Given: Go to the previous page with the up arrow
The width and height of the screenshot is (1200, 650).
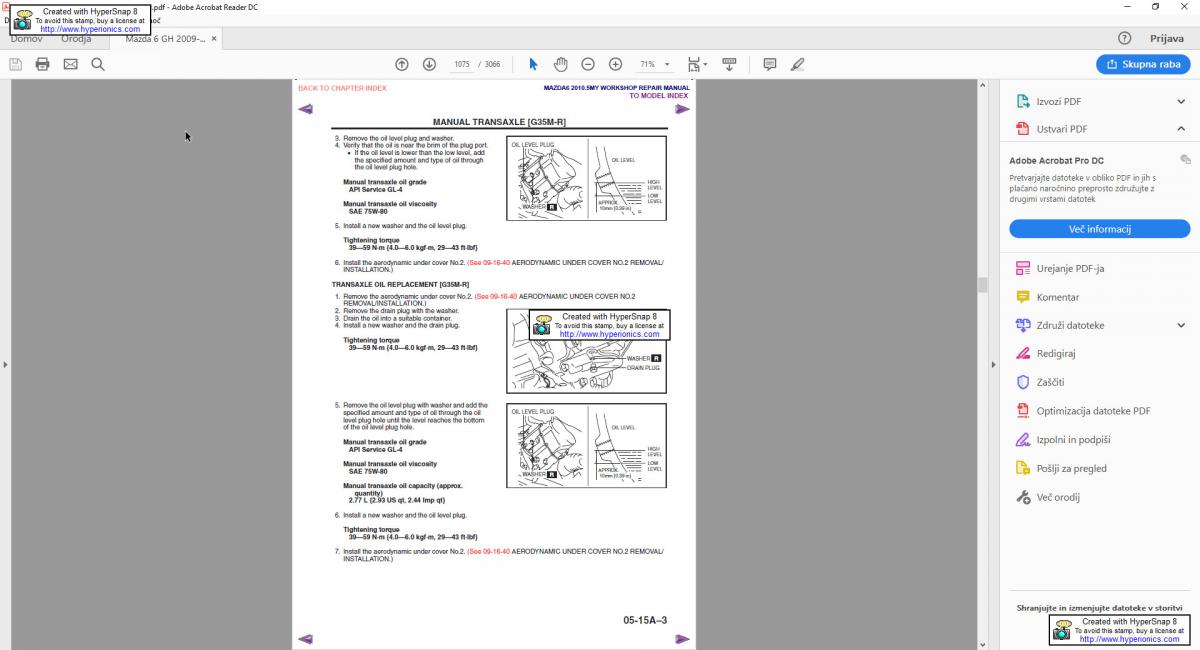Looking at the screenshot, I should click(x=402, y=64).
